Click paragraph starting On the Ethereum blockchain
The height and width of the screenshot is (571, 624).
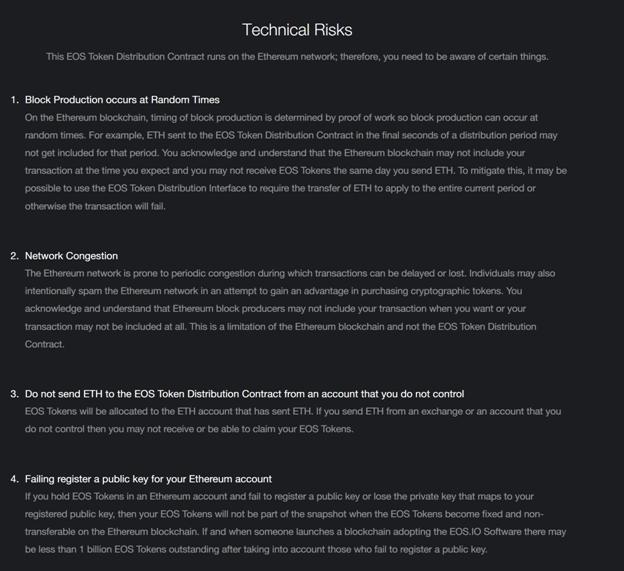(x=296, y=162)
